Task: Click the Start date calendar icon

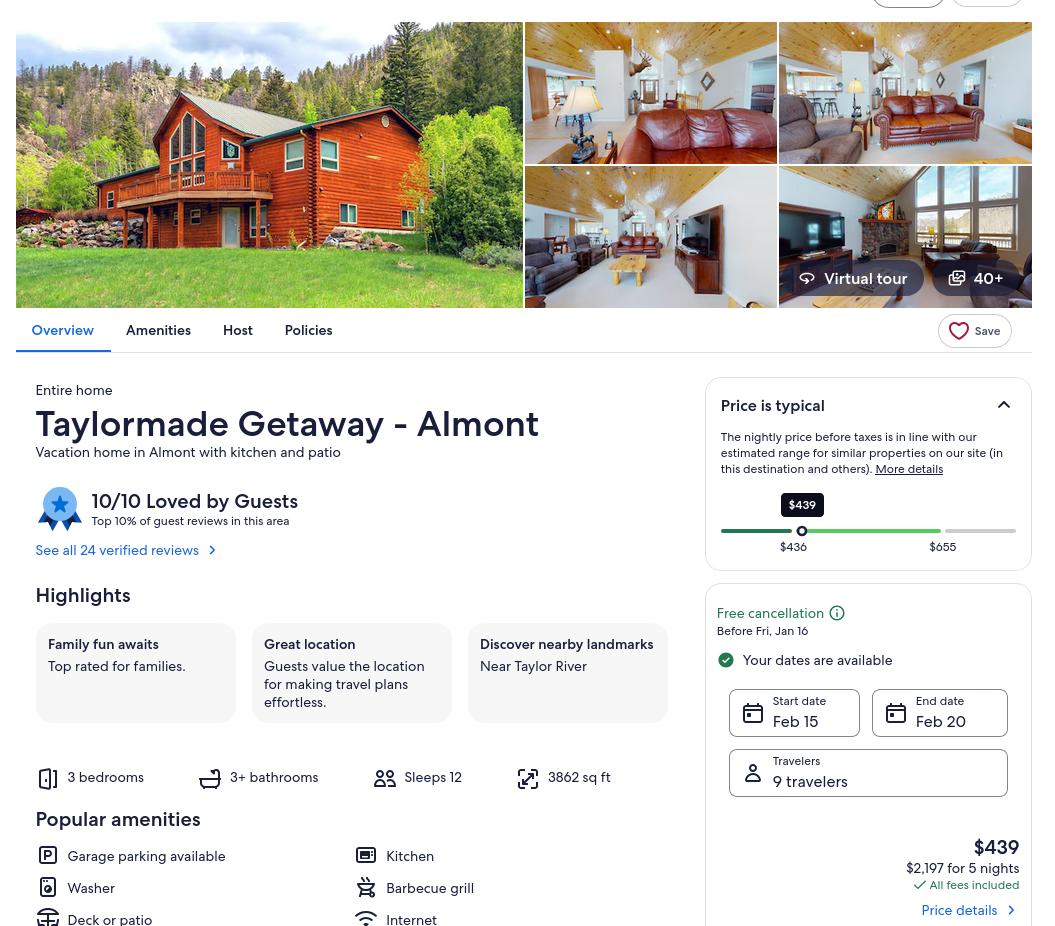Action: (x=752, y=713)
